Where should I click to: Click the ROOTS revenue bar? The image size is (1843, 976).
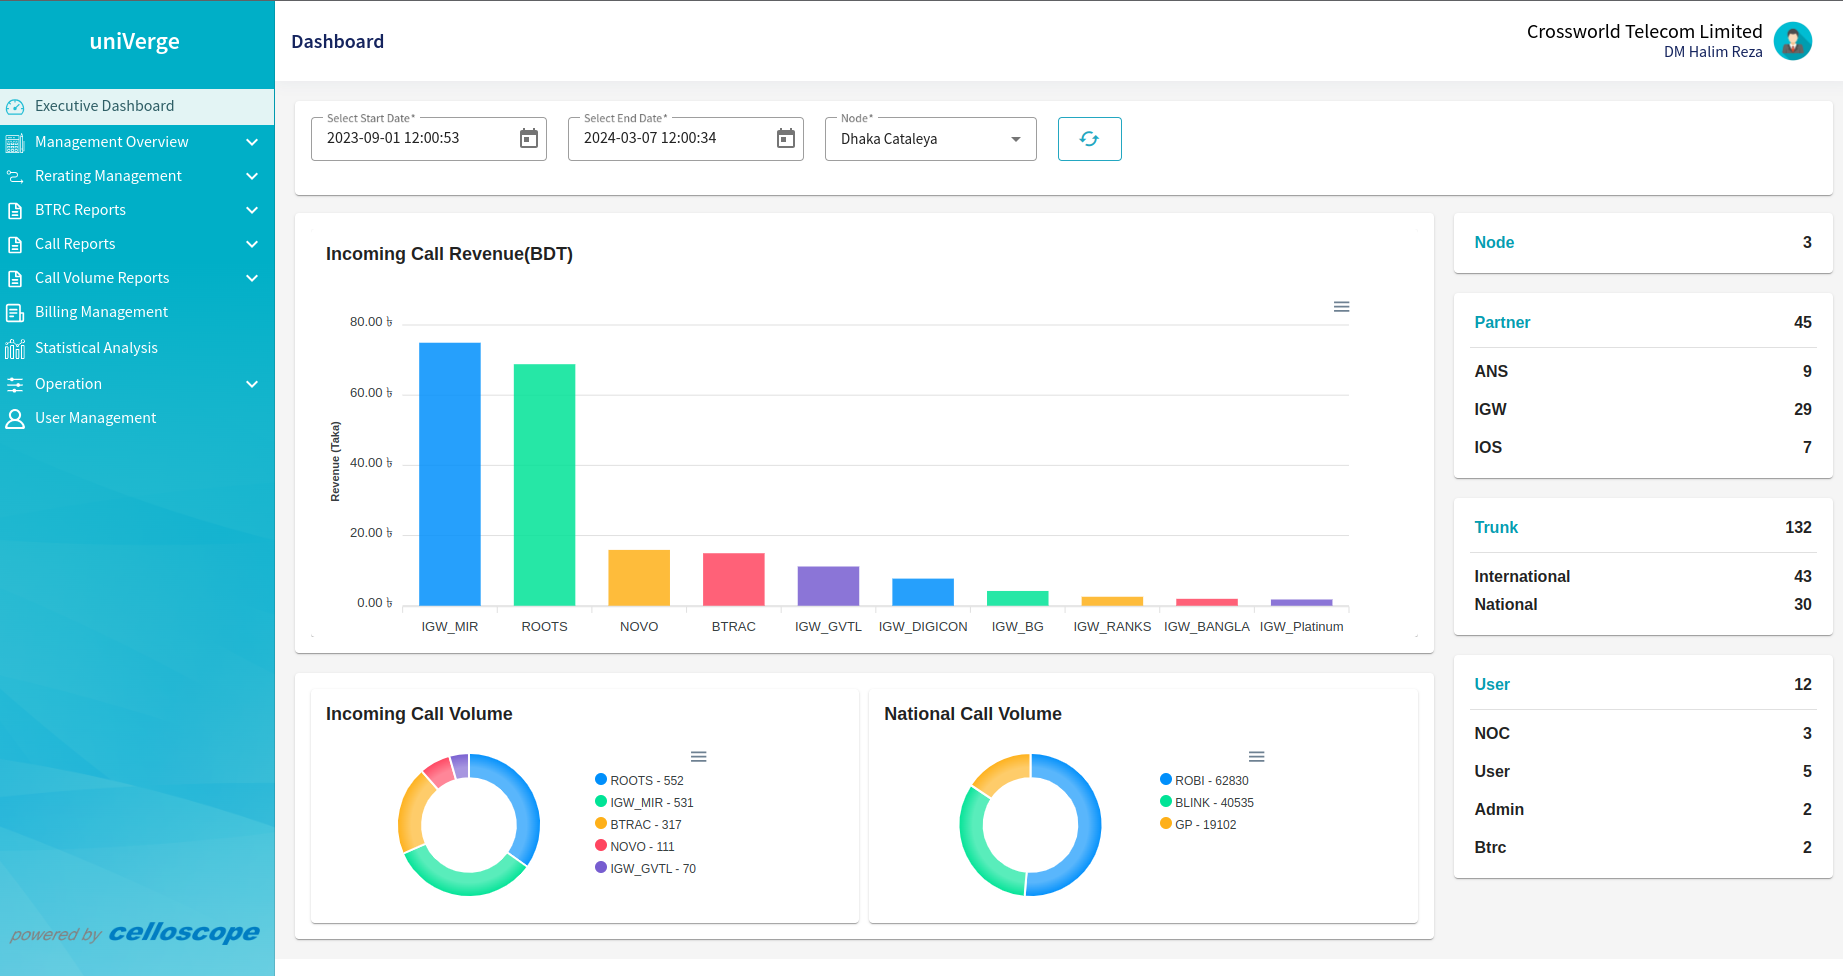click(x=544, y=485)
